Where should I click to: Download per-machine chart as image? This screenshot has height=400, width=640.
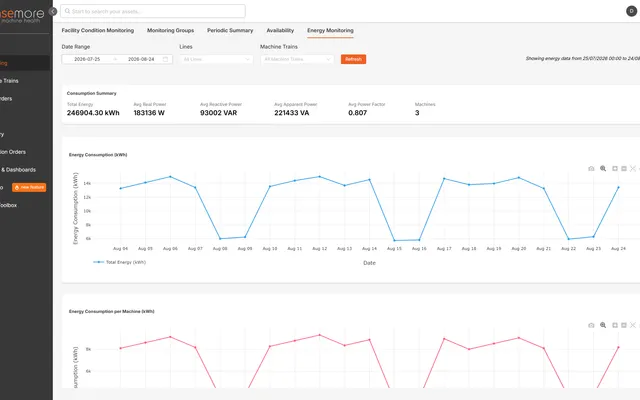click(591, 325)
